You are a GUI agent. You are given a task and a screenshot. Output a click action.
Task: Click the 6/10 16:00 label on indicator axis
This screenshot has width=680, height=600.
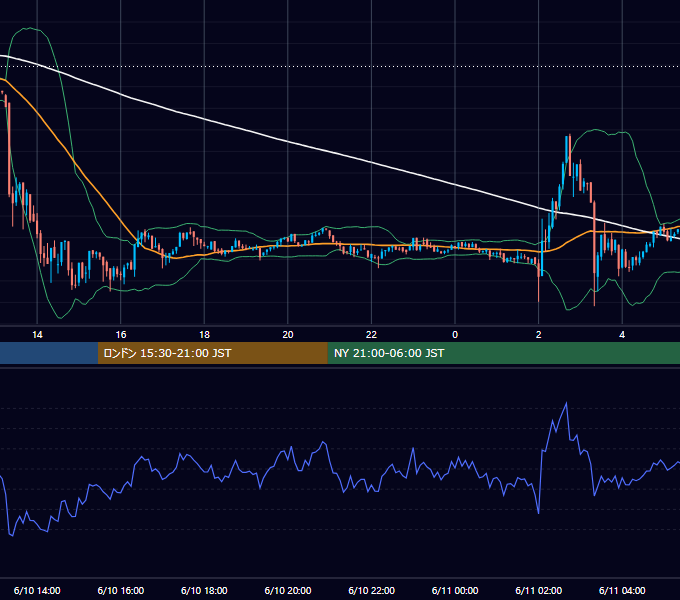pyautogui.click(x=121, y=590)
